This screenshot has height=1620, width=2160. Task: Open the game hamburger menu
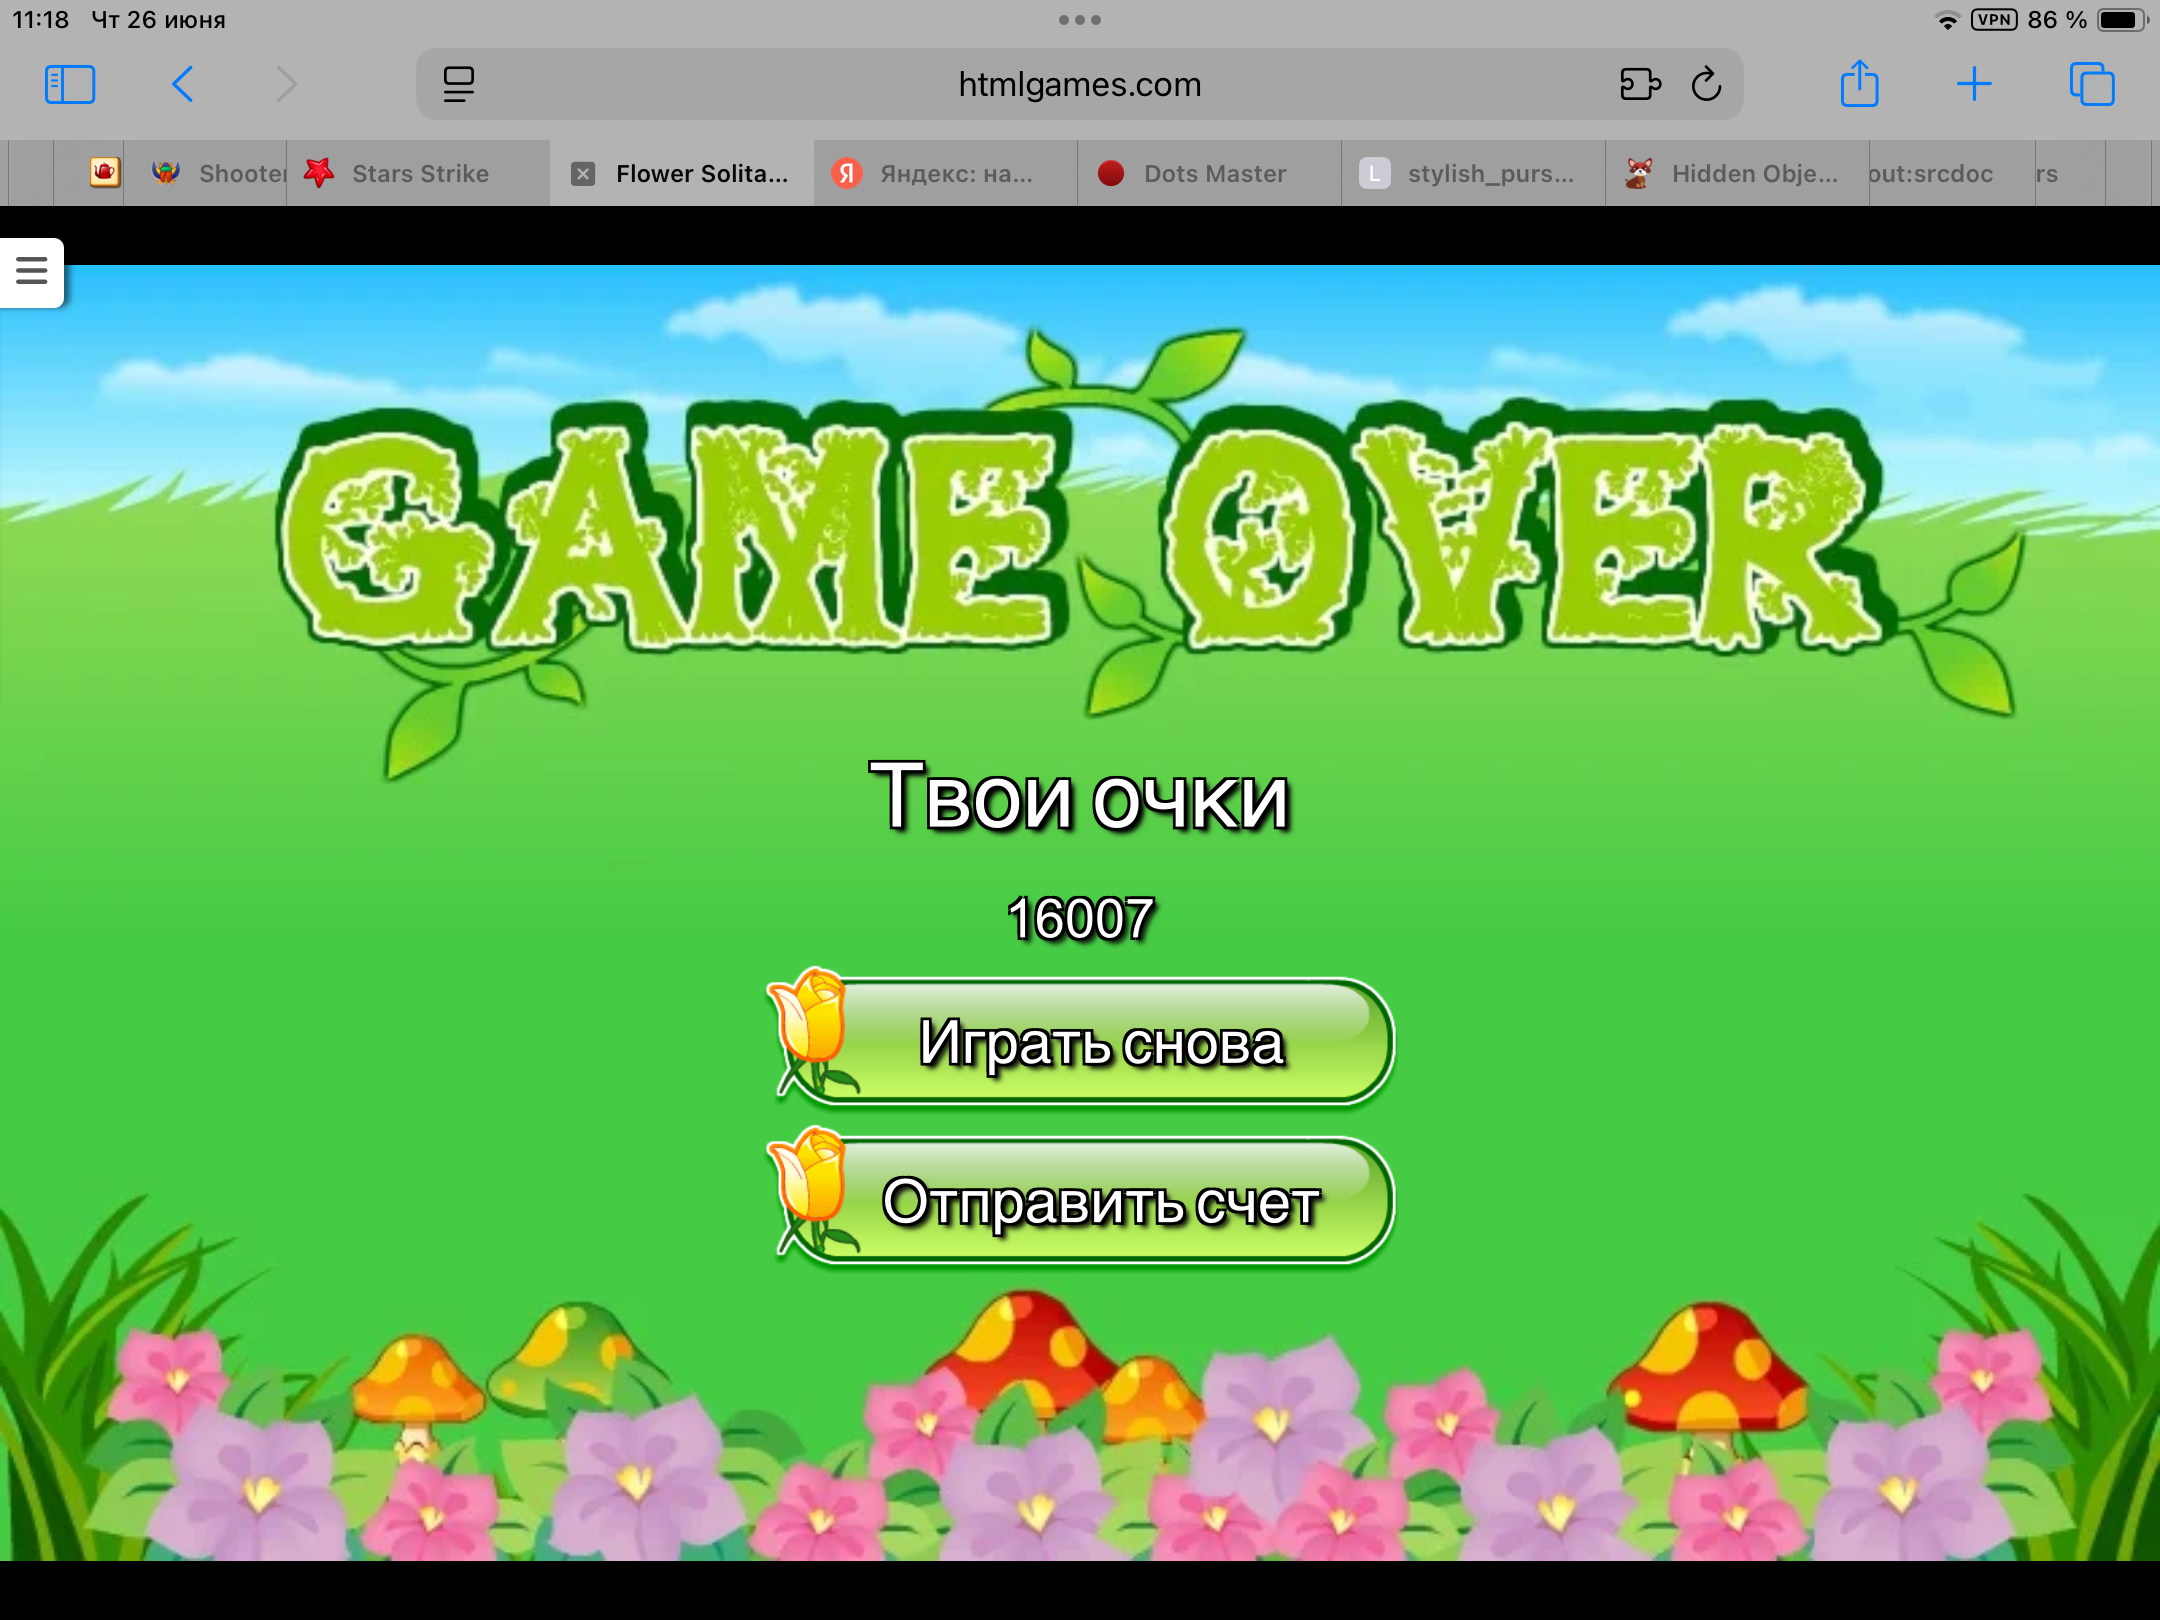click(x=32, y=271)
